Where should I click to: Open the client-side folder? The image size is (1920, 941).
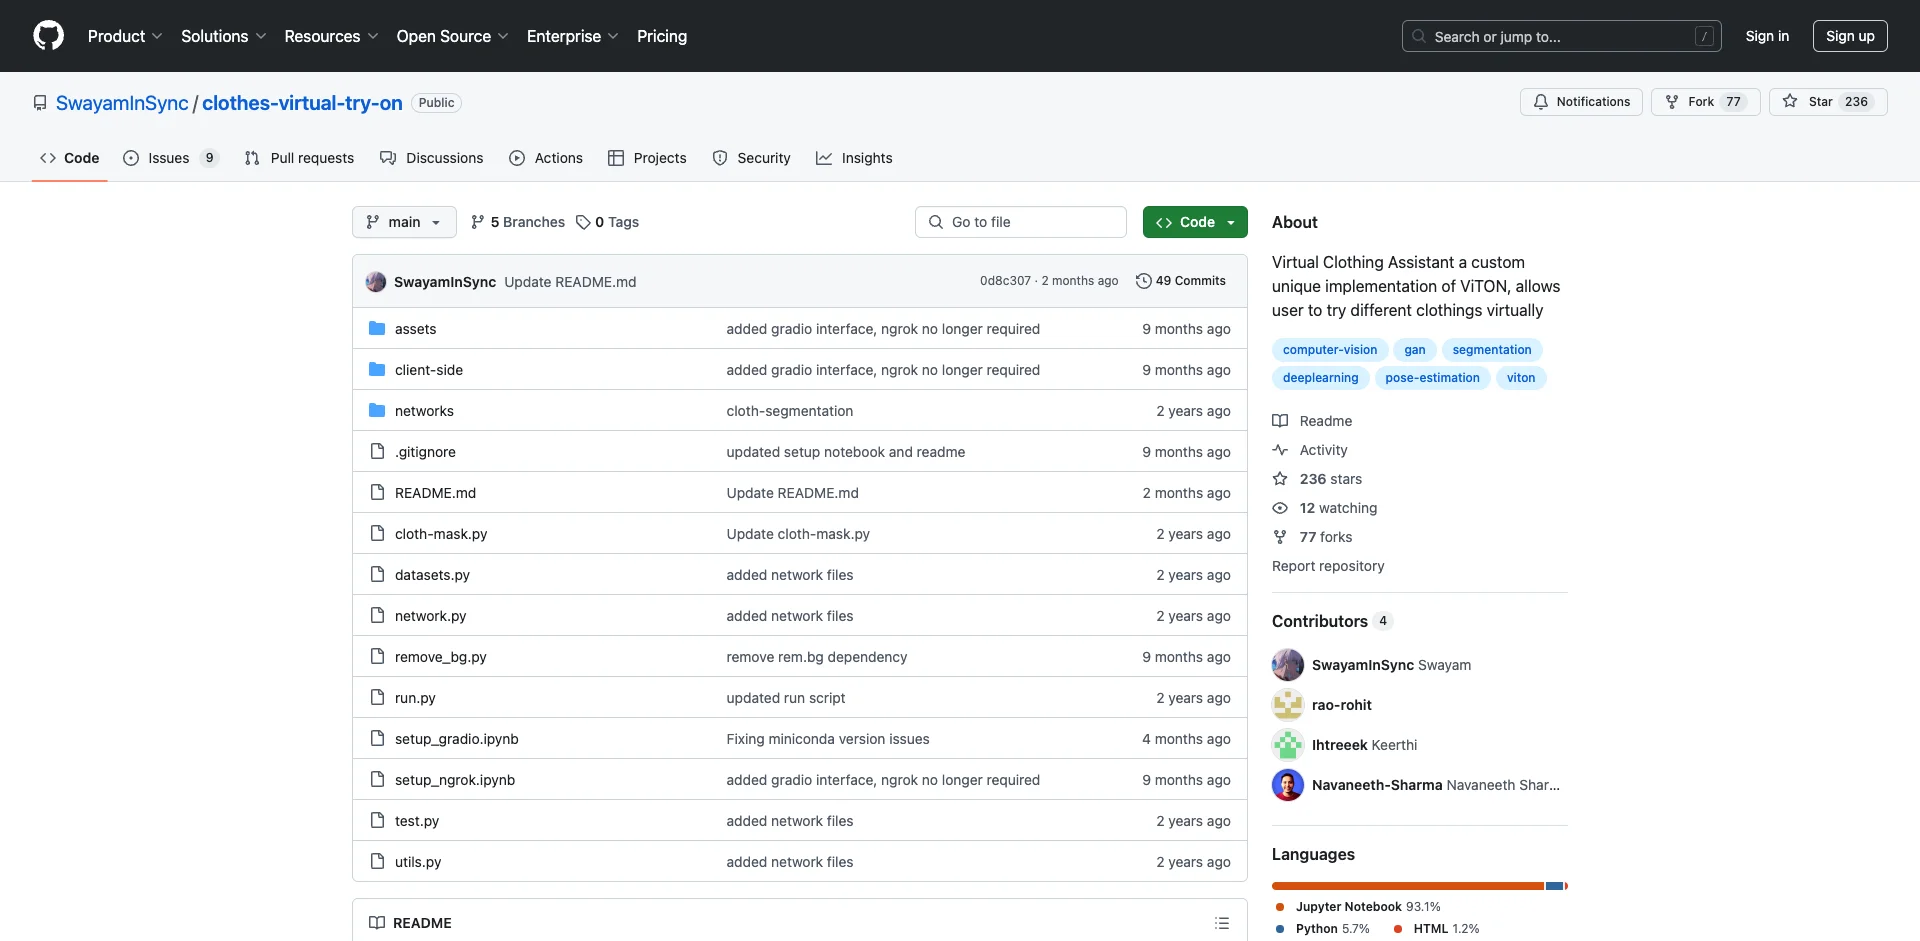429,370
